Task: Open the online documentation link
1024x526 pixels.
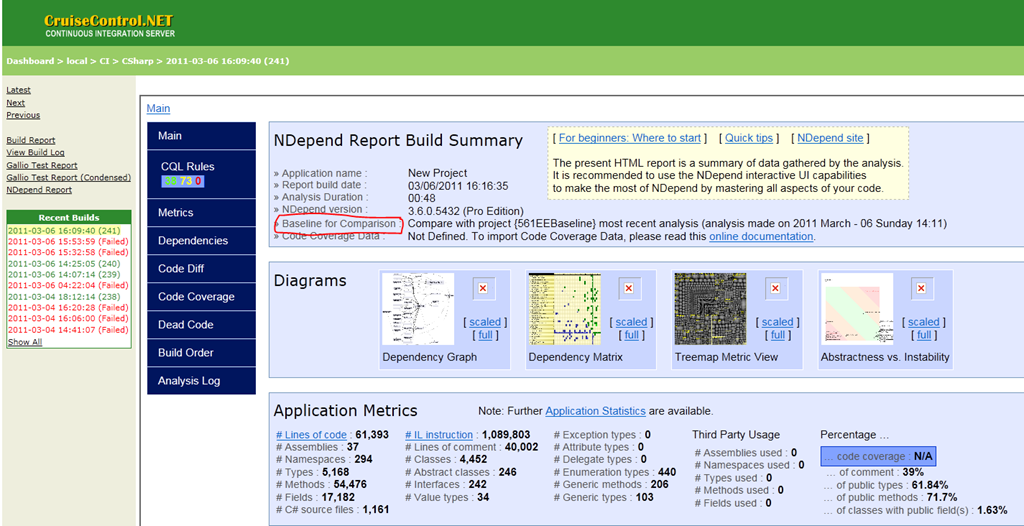Action: tap(761, 237)
